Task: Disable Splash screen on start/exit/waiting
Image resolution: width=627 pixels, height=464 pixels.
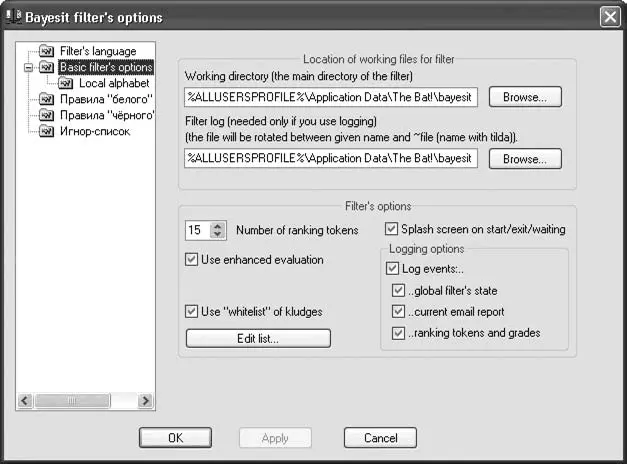Action: point(392,229)
